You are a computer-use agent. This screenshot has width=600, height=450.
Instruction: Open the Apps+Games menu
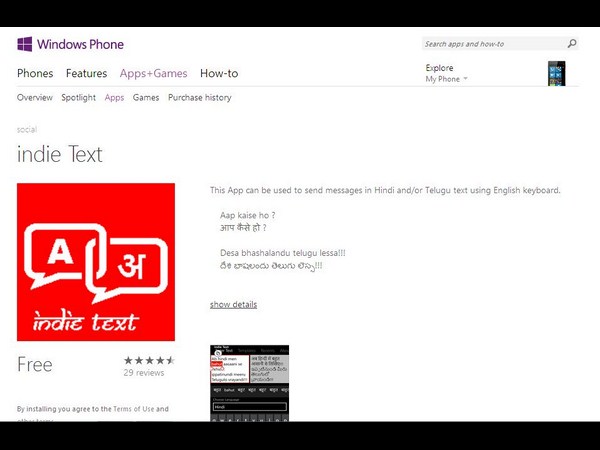click(x=153, y=73)
